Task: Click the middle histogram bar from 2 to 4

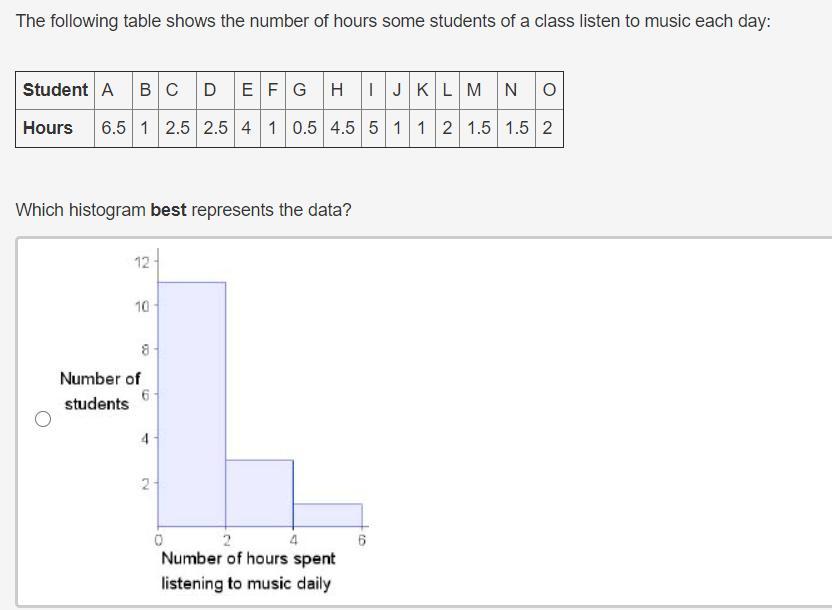Action: (259, 492)
